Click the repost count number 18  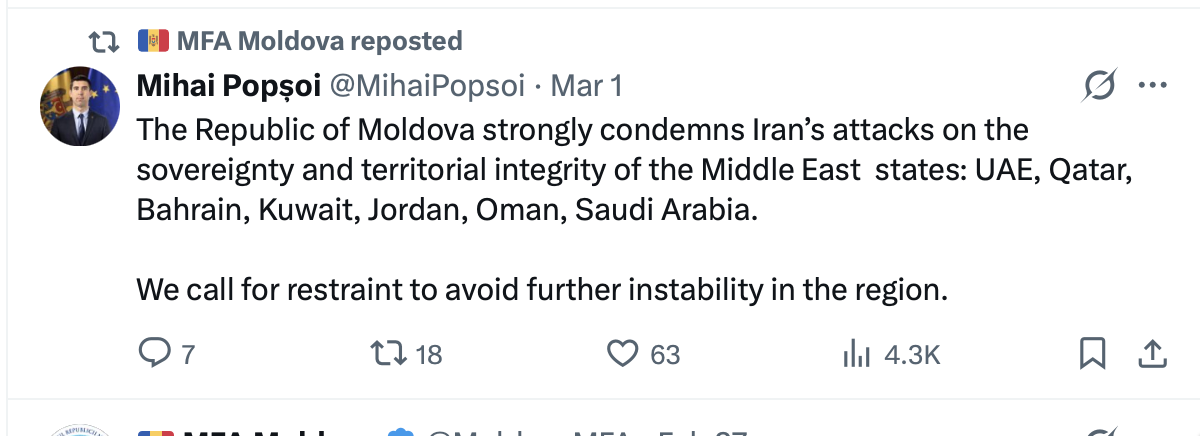tap(428, 354)
